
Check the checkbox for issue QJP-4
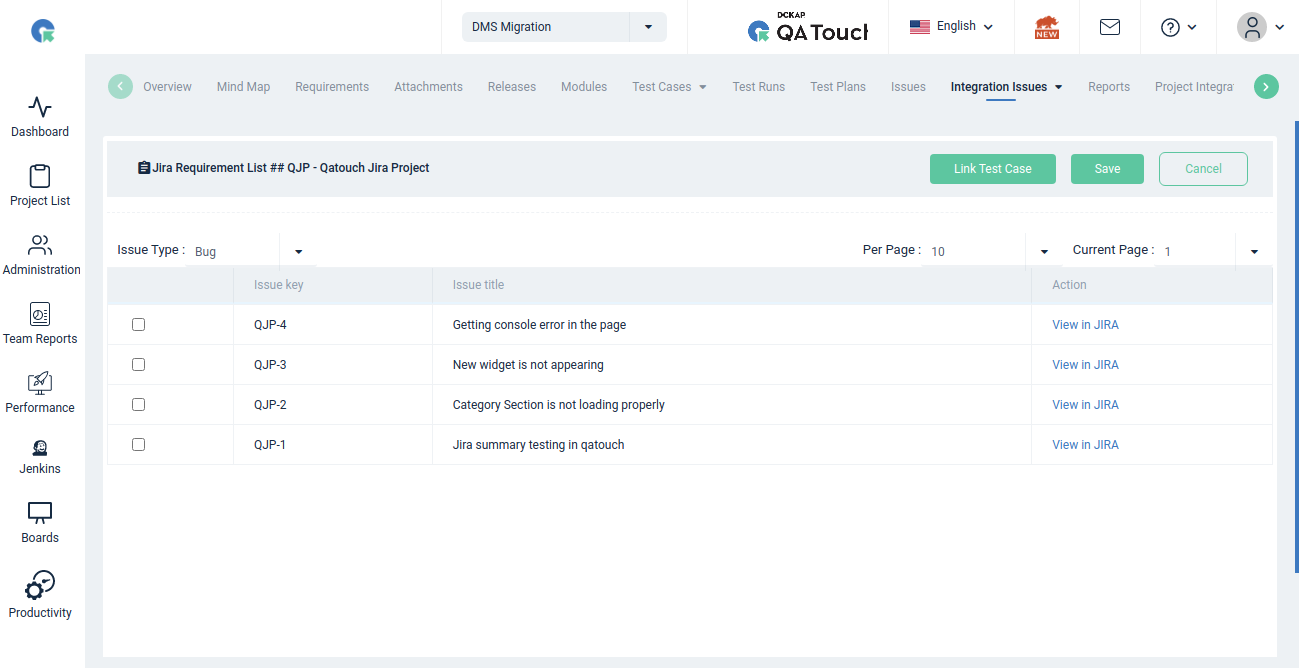click(x=138, y=324)
